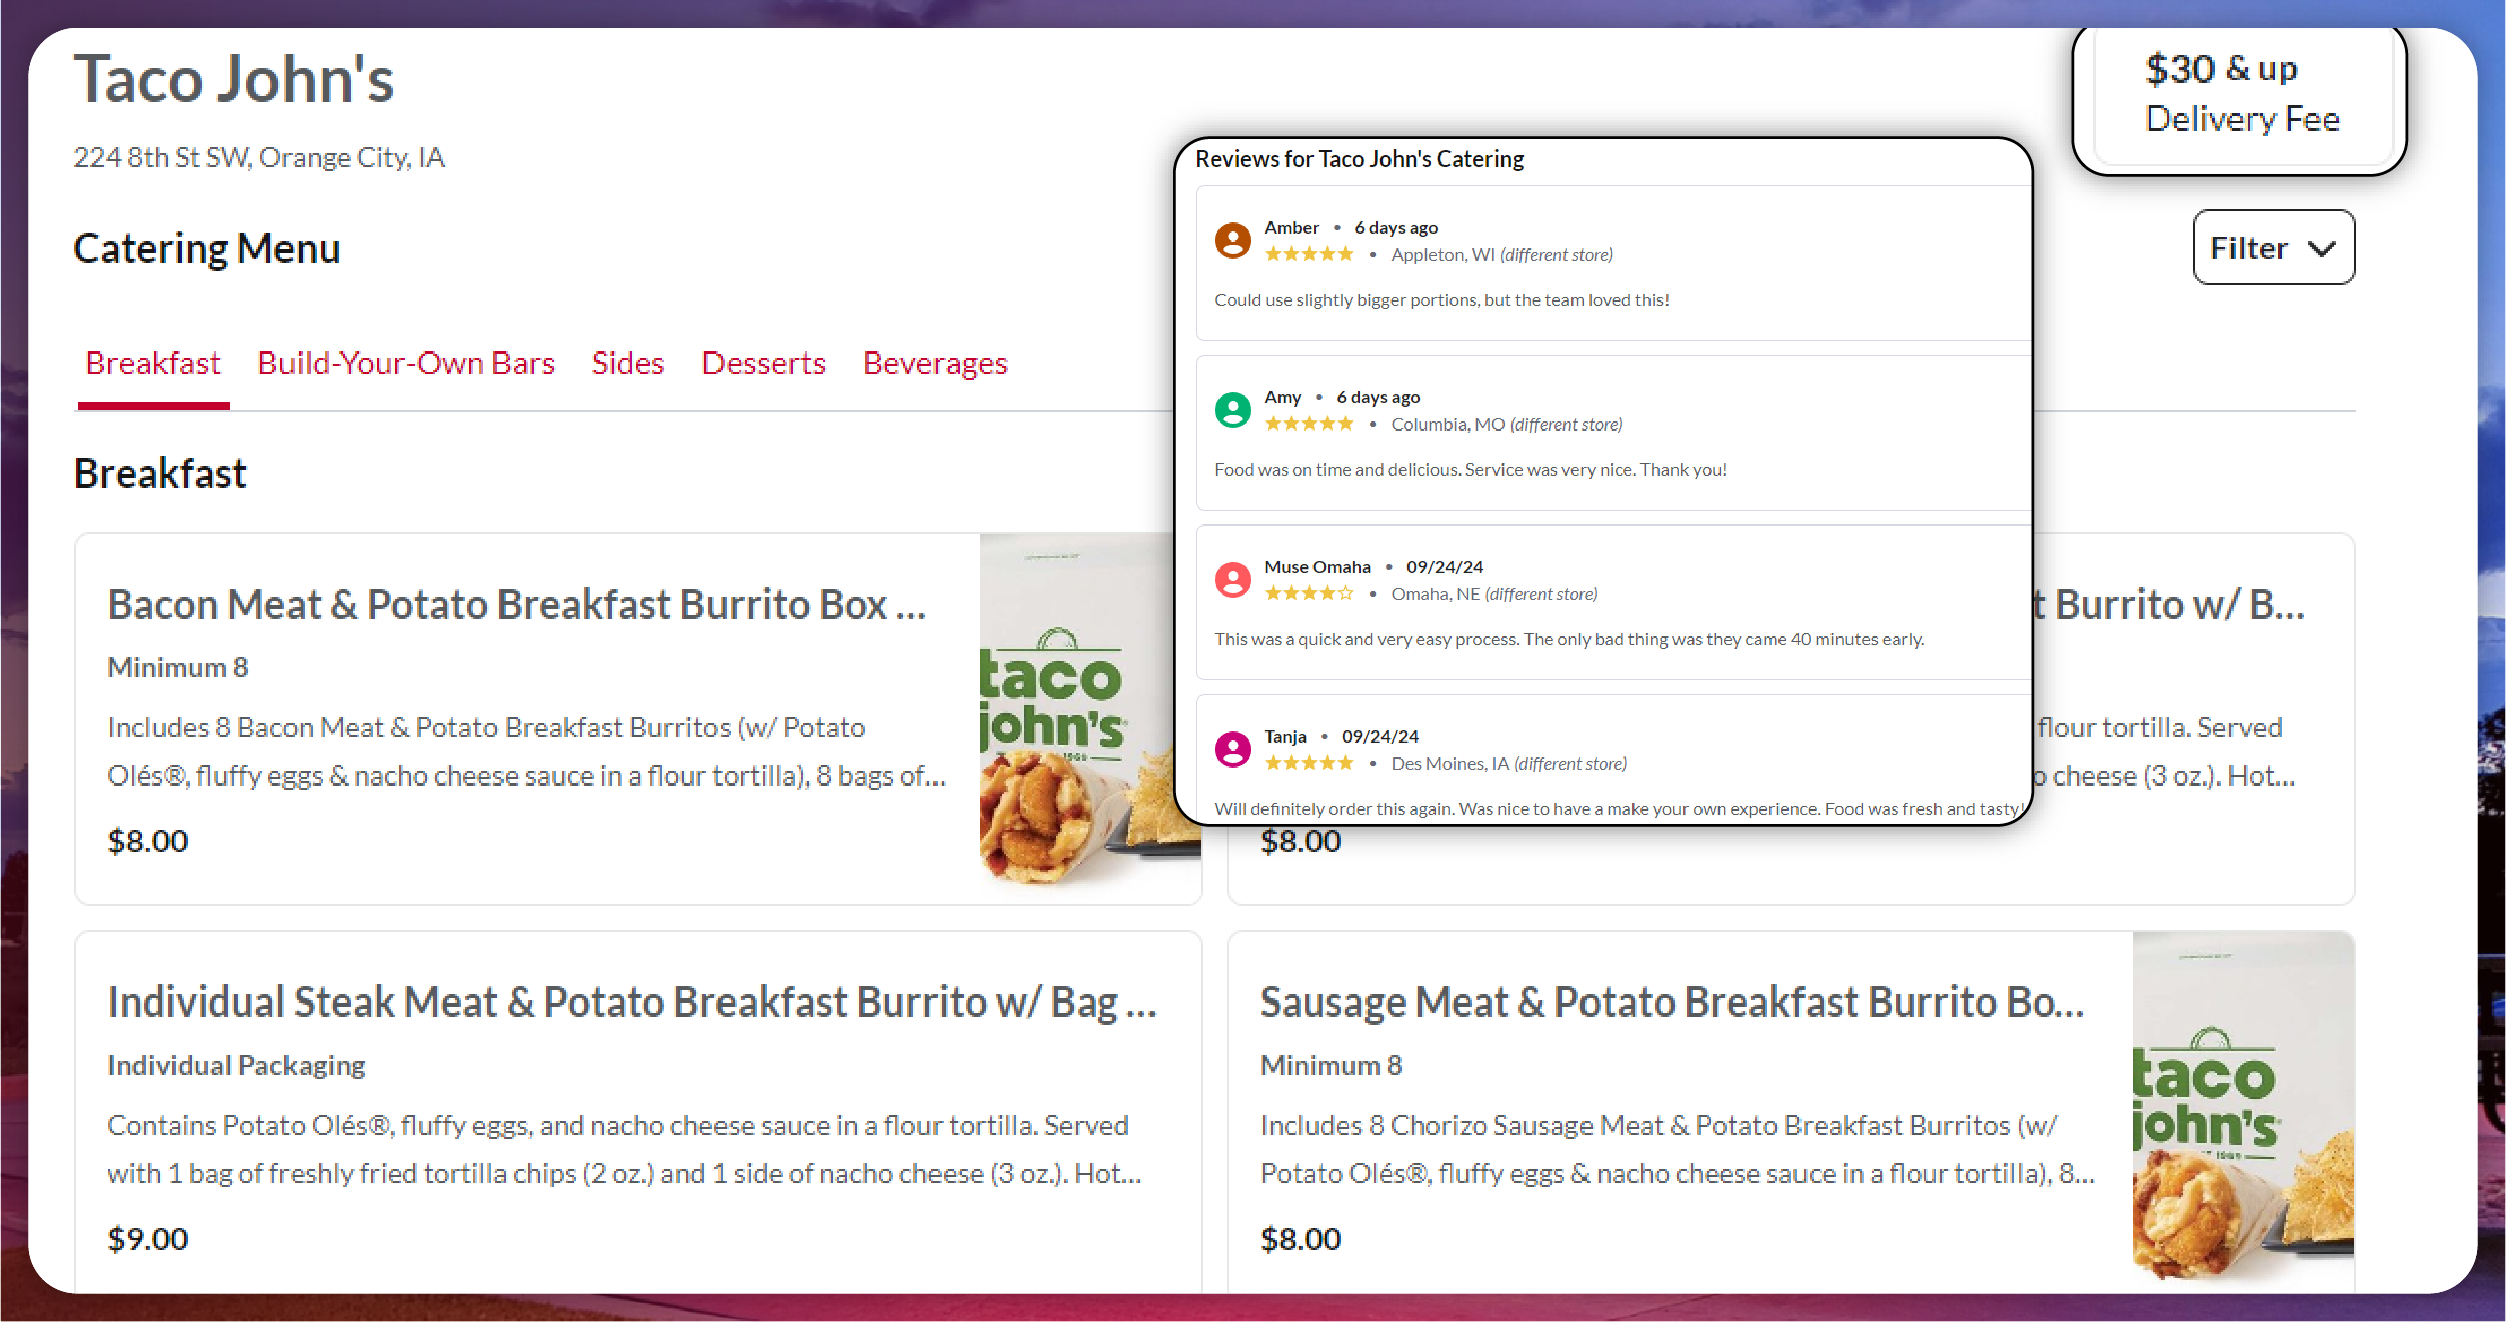Click the Sides menu item

(x=628, y=363)
